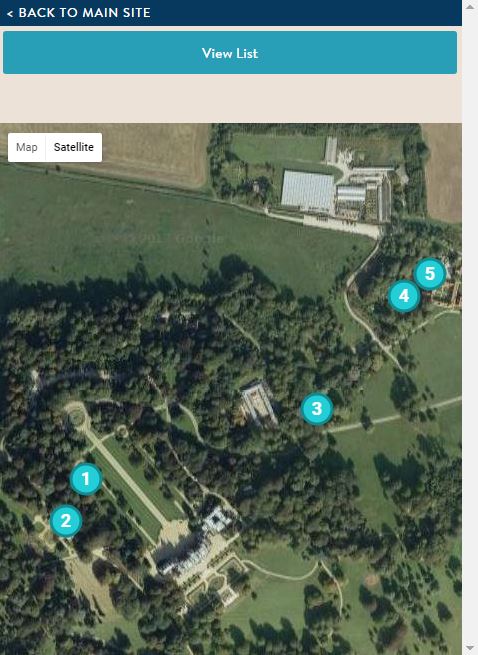Click the back chevron beside Back to Main Site
Viewport: 478px width, 655px height.
pos(10,14)
